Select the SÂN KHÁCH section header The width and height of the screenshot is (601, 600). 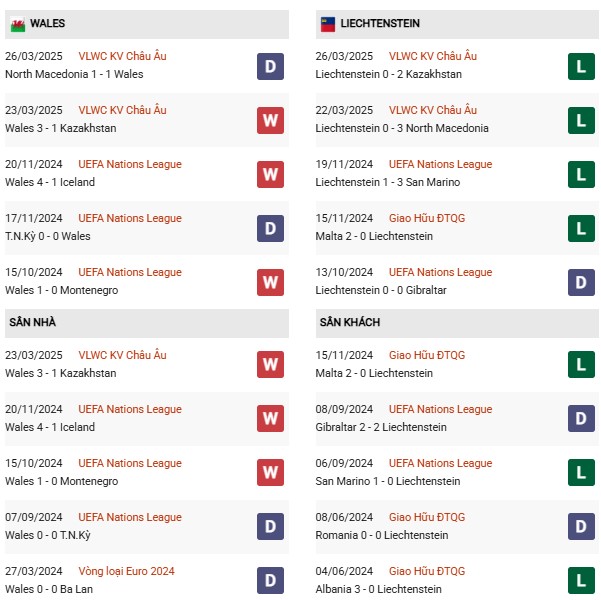click(457, 323)
